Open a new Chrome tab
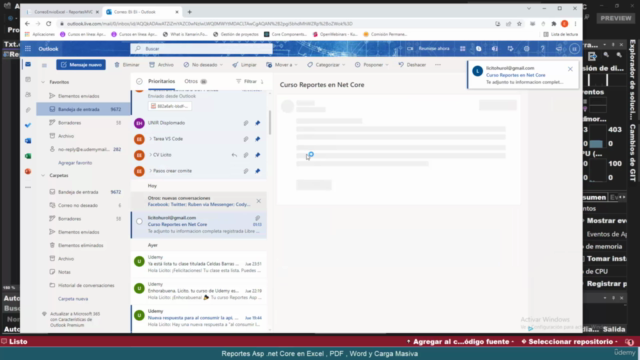Viewport: 640px width, 360px height. point(189,12)
